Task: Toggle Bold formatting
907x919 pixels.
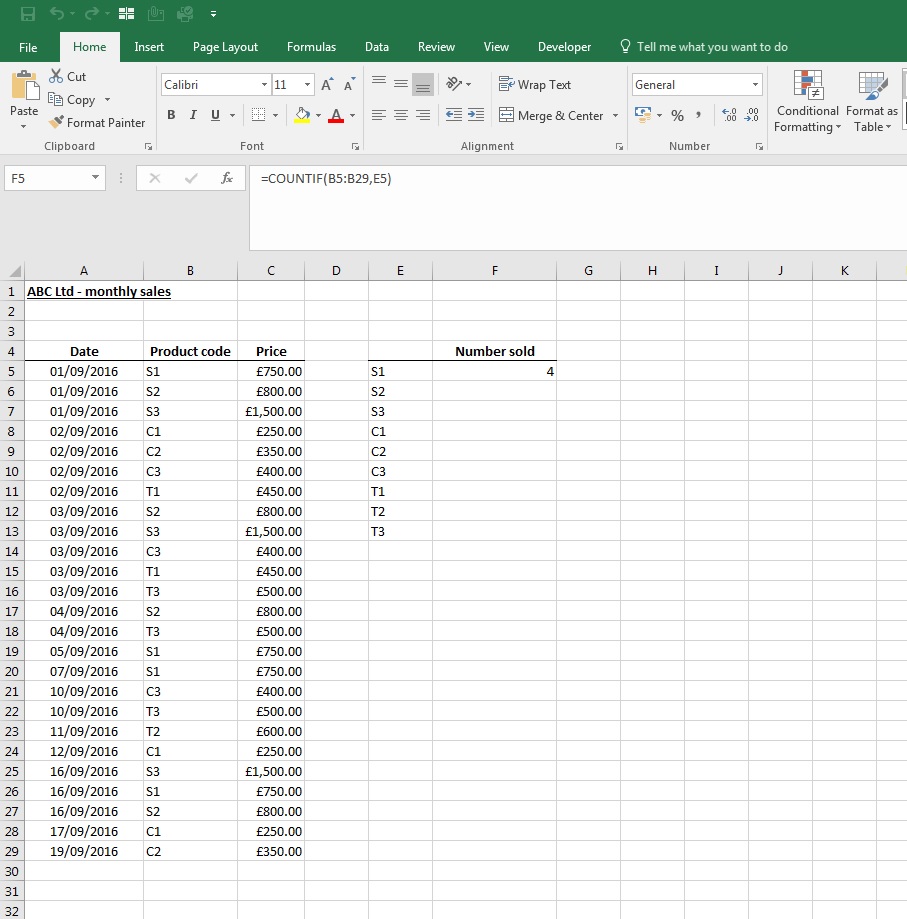Action: 171,115
